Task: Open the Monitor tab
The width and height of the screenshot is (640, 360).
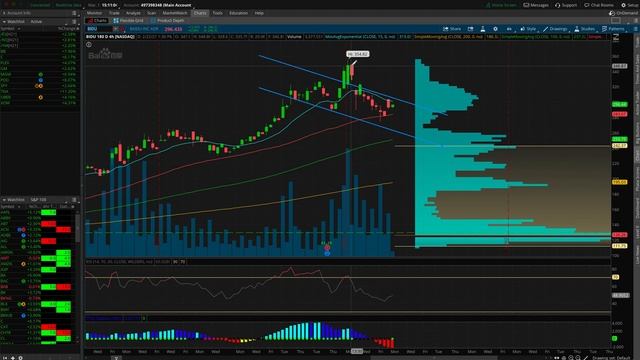Action: coord(94,13)
